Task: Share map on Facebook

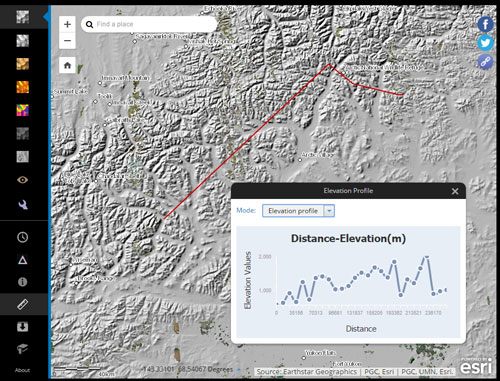Action: [485, 24]
